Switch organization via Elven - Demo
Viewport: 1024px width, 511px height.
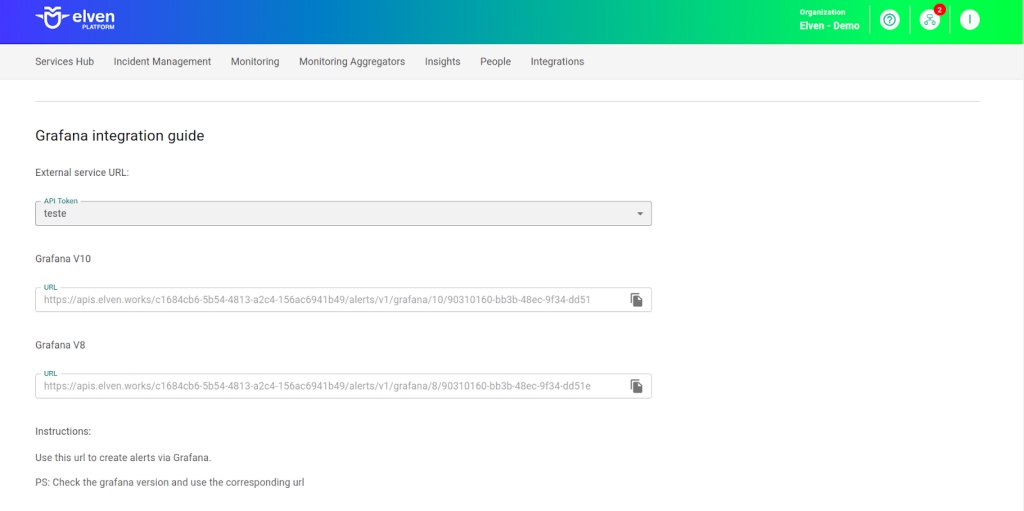(829, 25)
